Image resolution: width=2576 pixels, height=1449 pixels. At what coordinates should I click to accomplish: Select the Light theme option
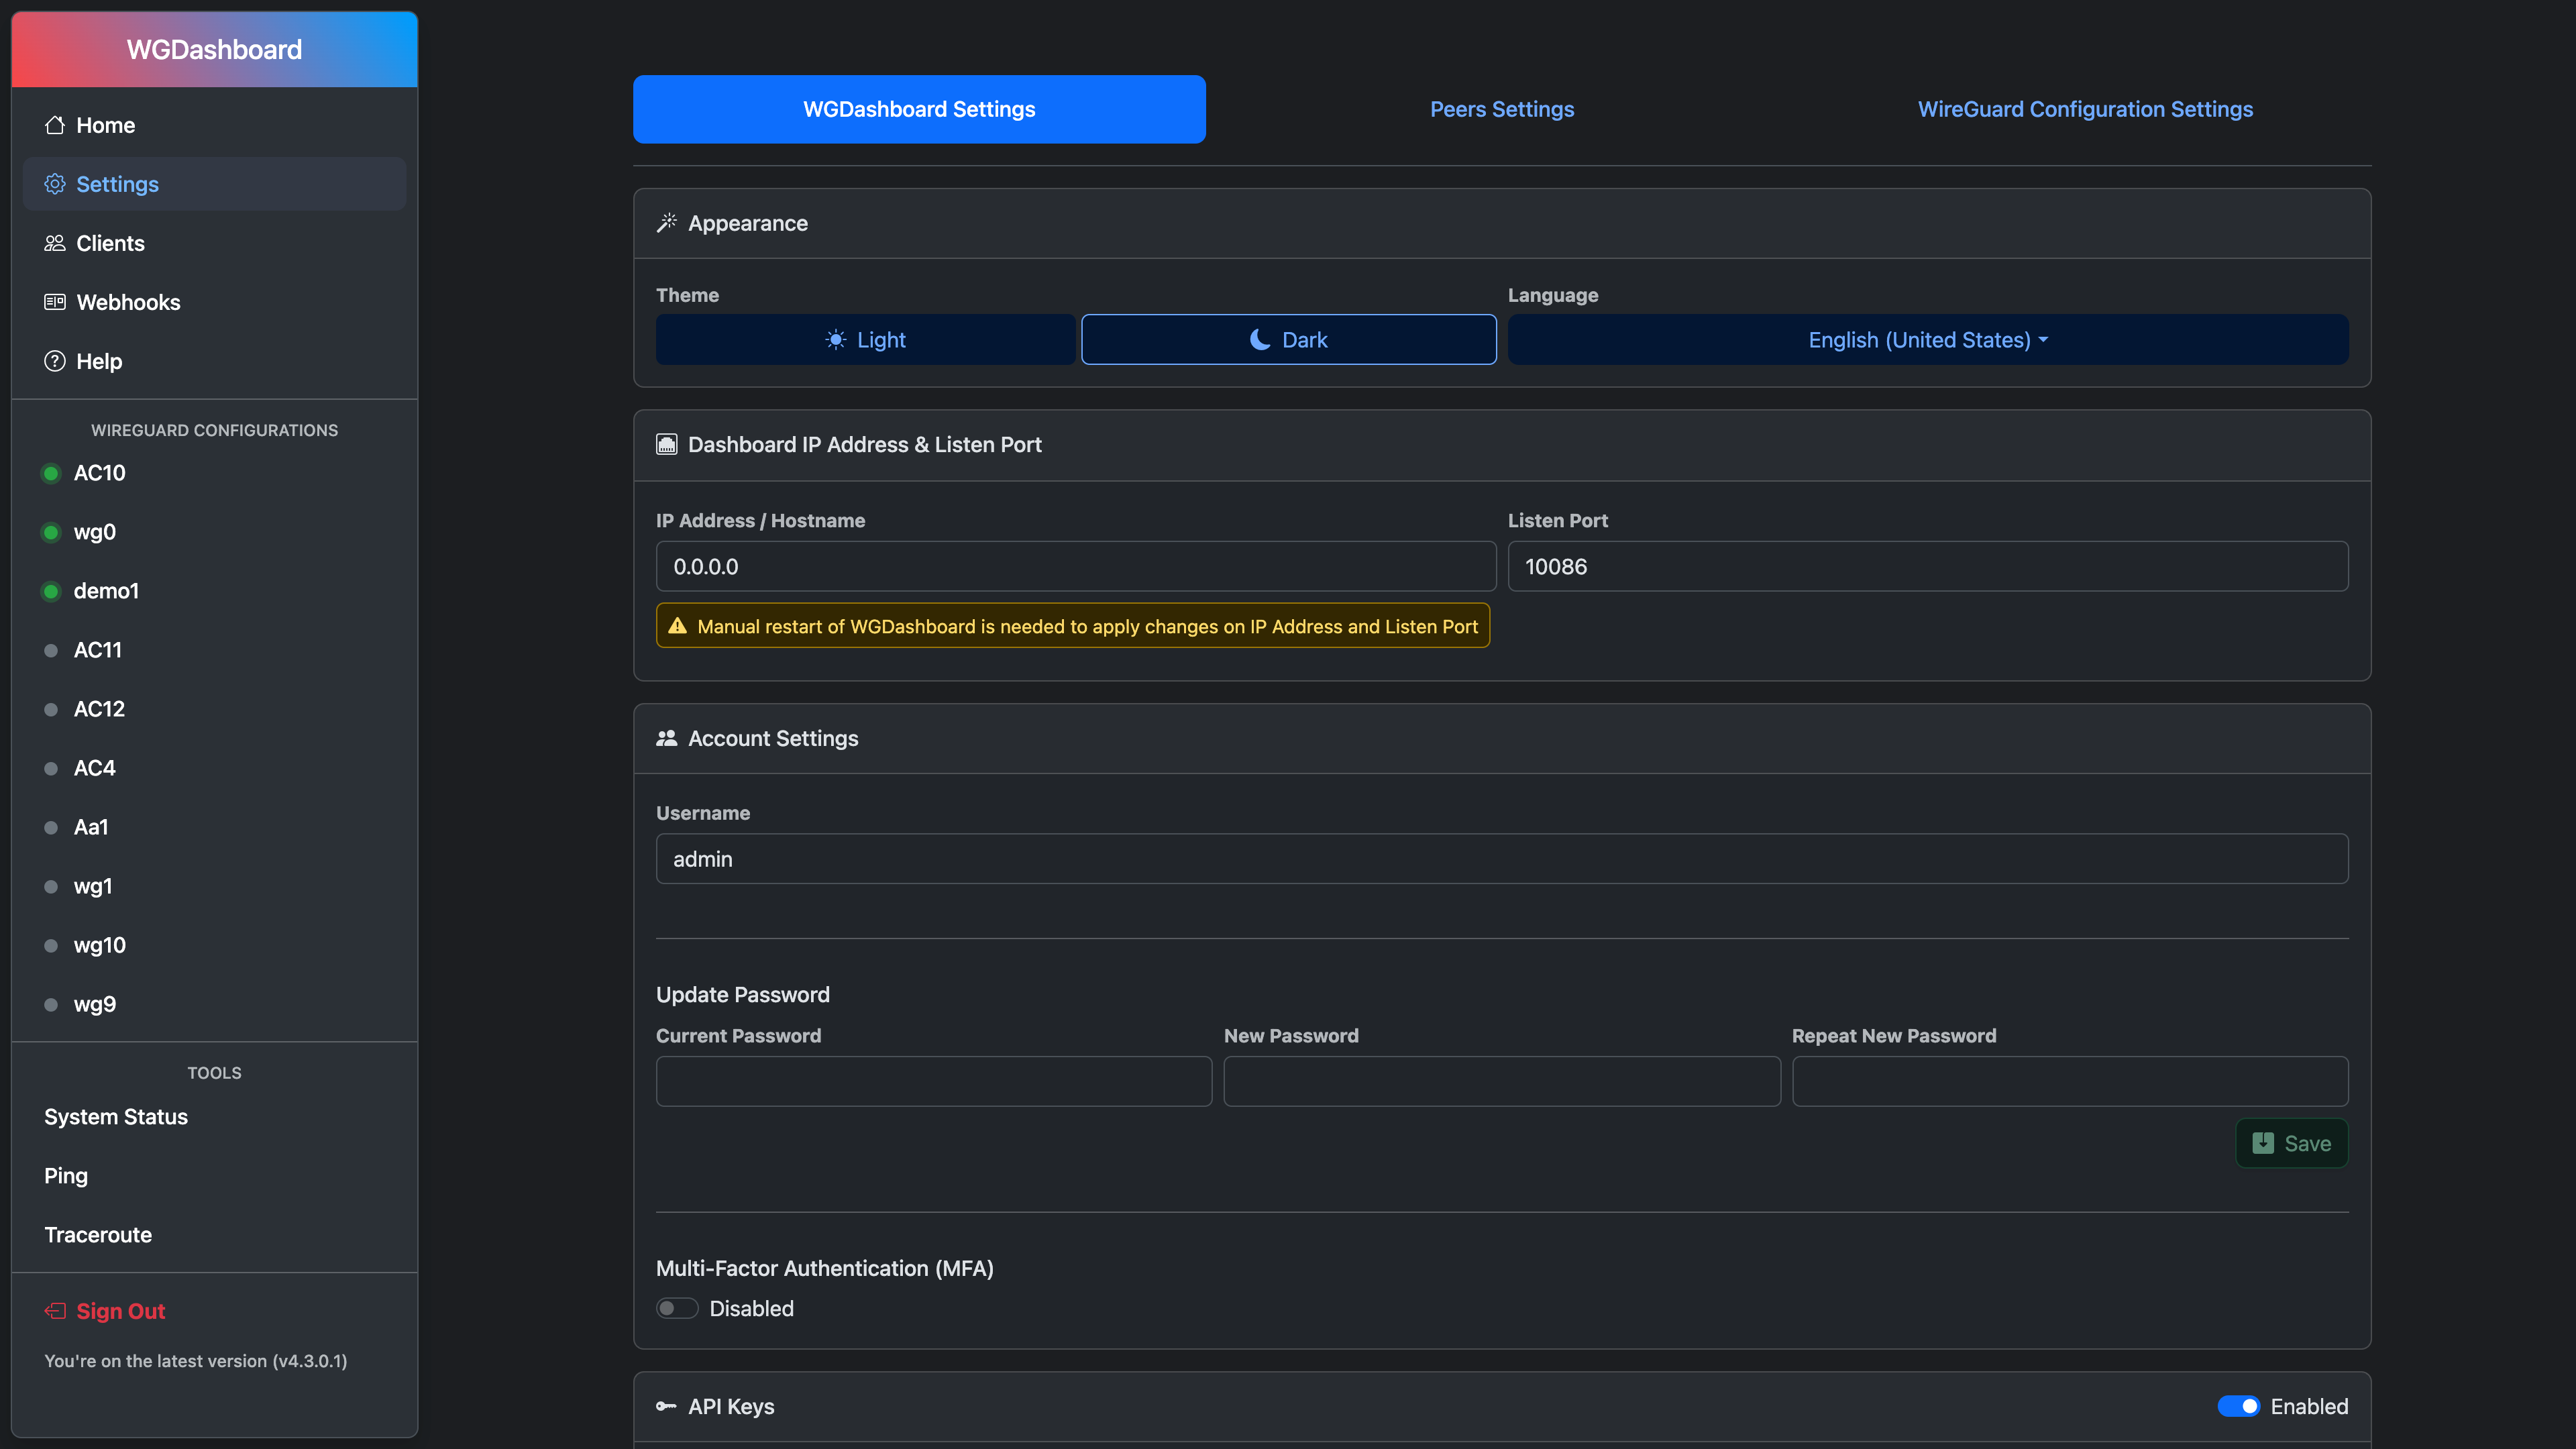pyautogui.click(x=865, y=340)
